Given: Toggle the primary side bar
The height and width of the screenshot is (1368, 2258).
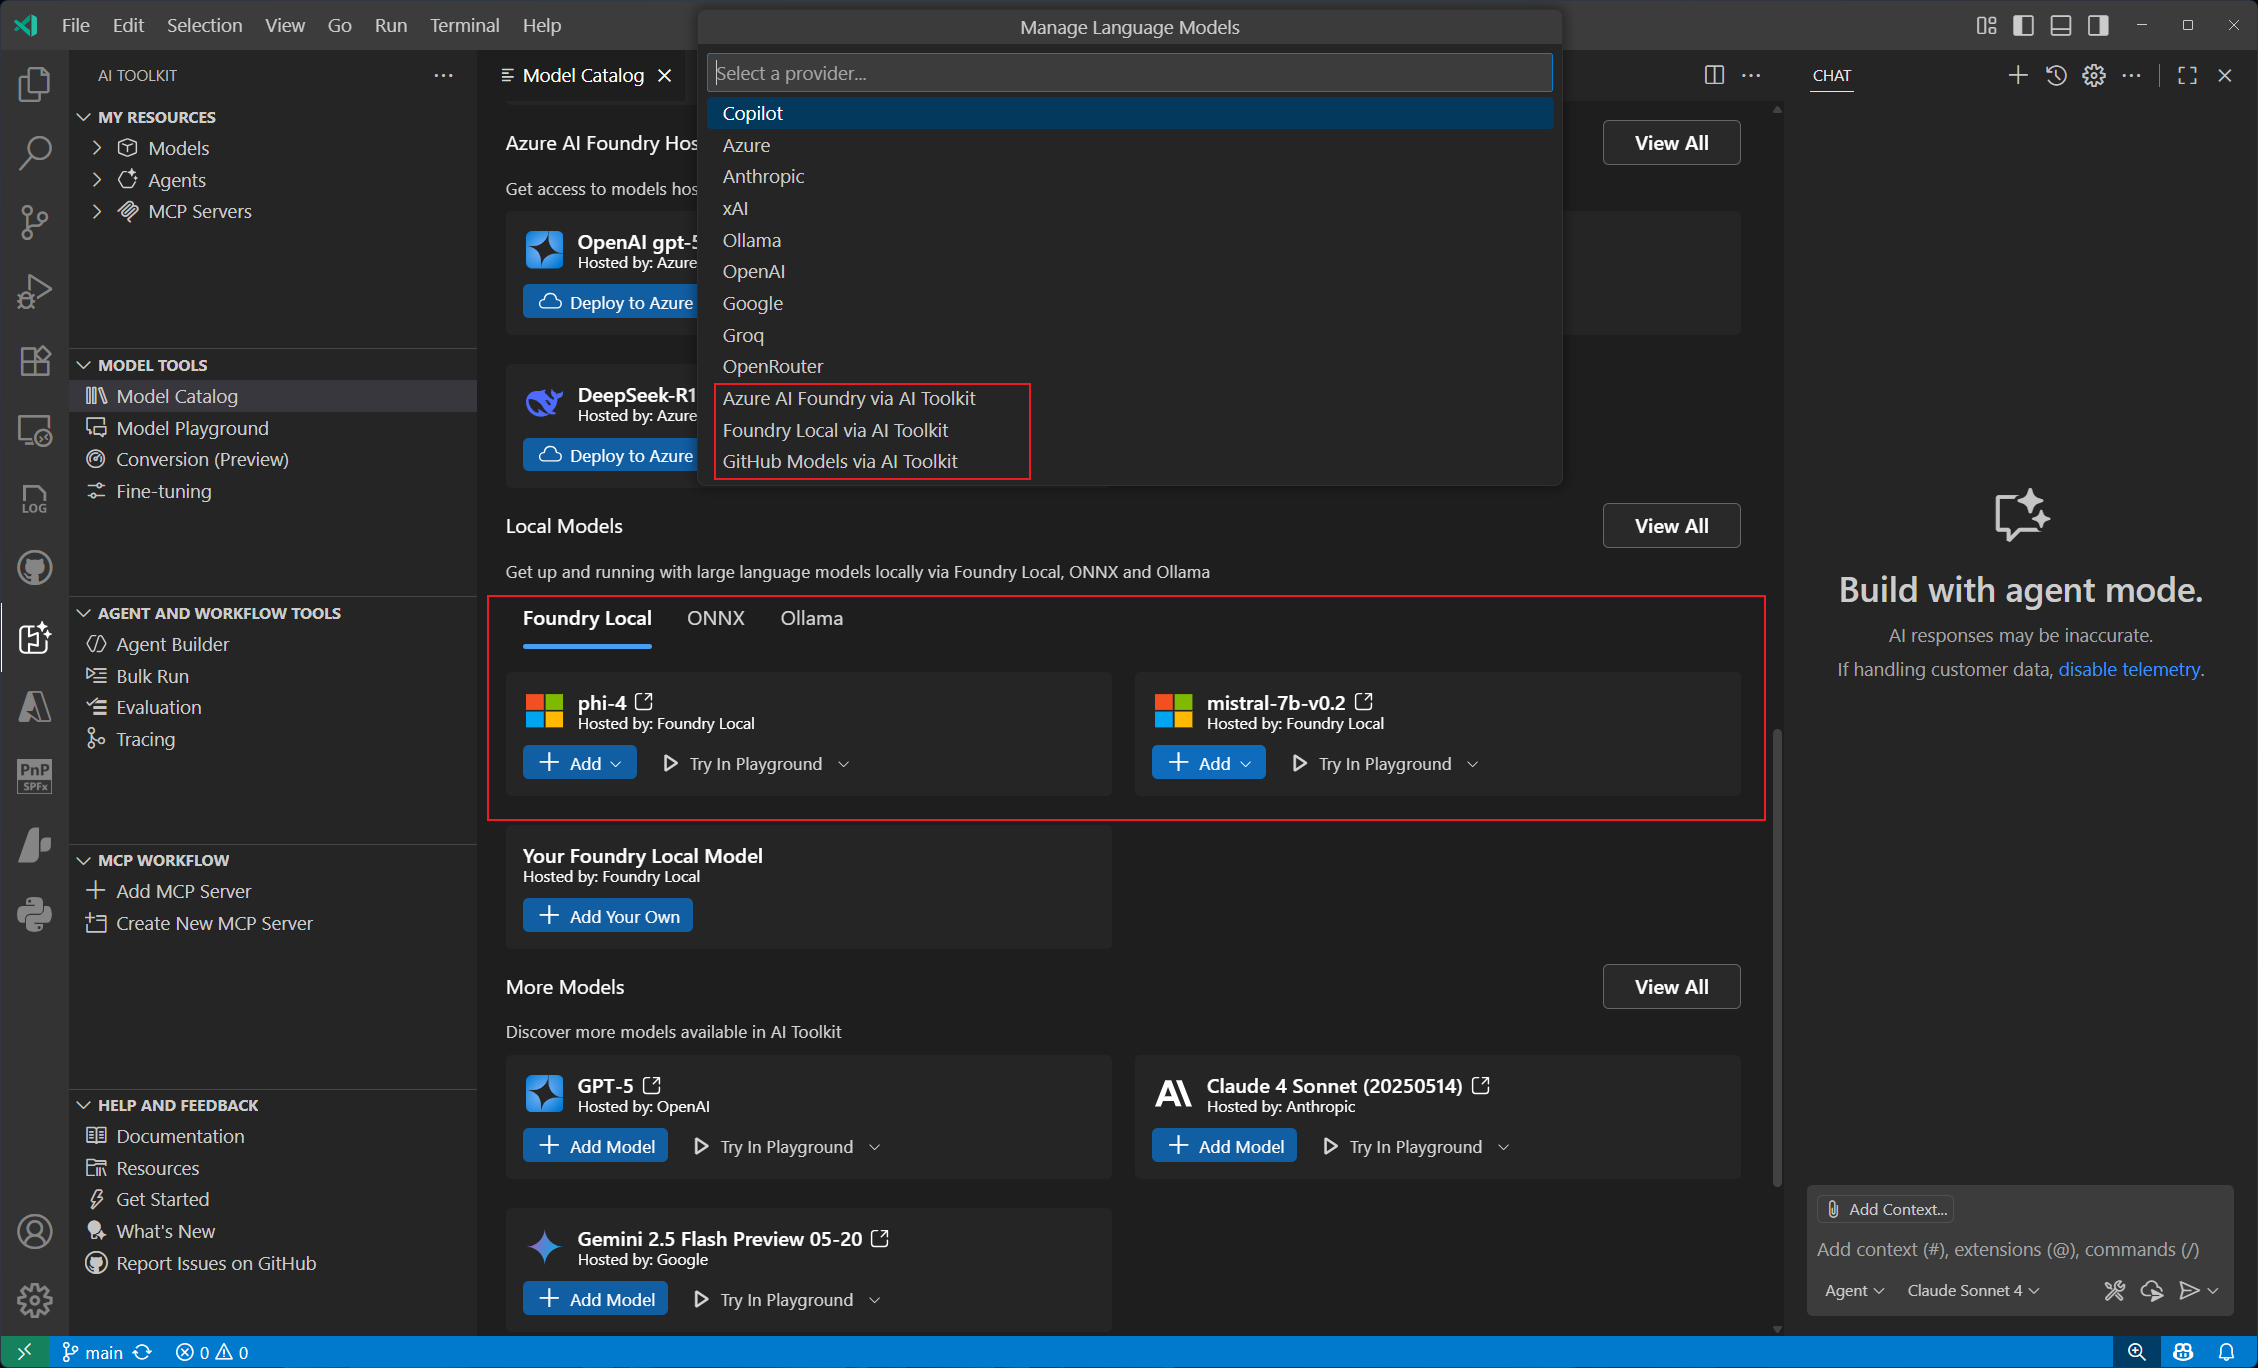Looking at the screenshot, I should 2023,25.
